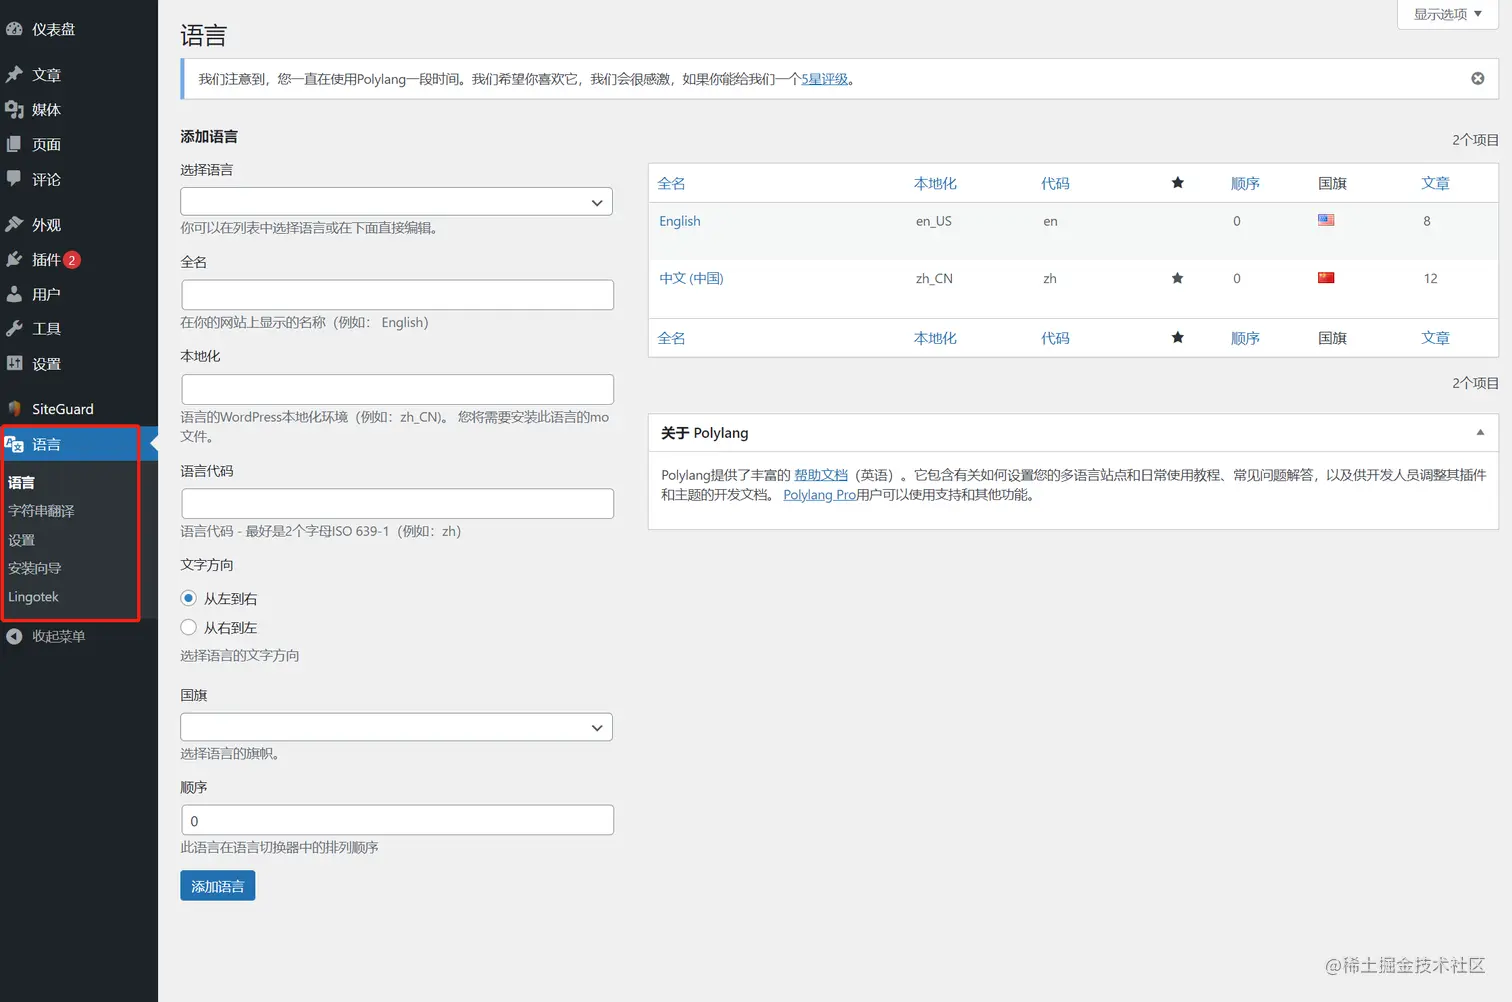Click the 顺序 order input field
Image resolution: width=1512 pixels, height=1002 pixels.
click(x=397, y=820)
